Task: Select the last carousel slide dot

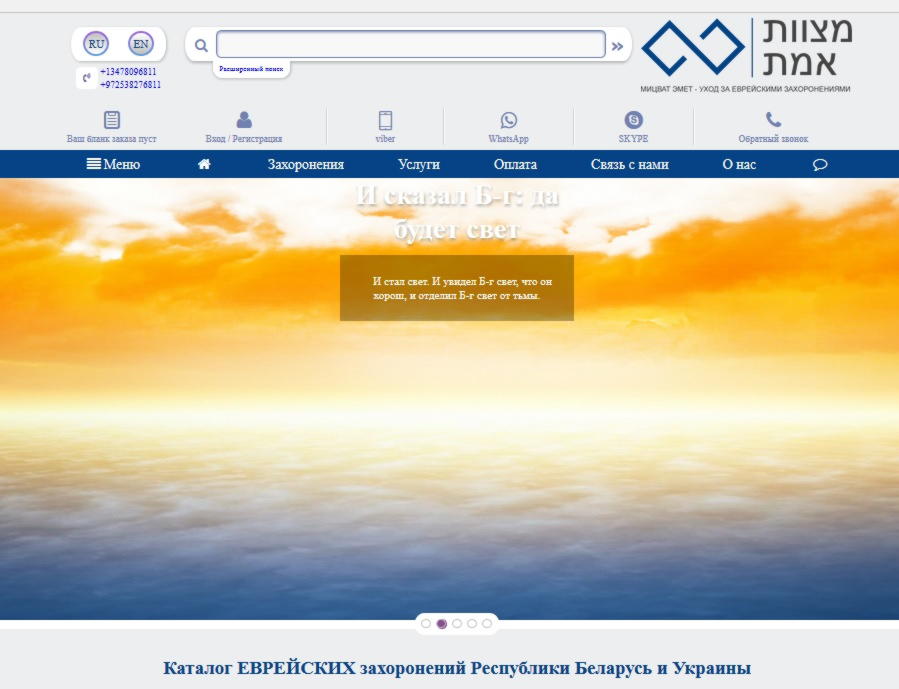Action: [x=487, y=623]
